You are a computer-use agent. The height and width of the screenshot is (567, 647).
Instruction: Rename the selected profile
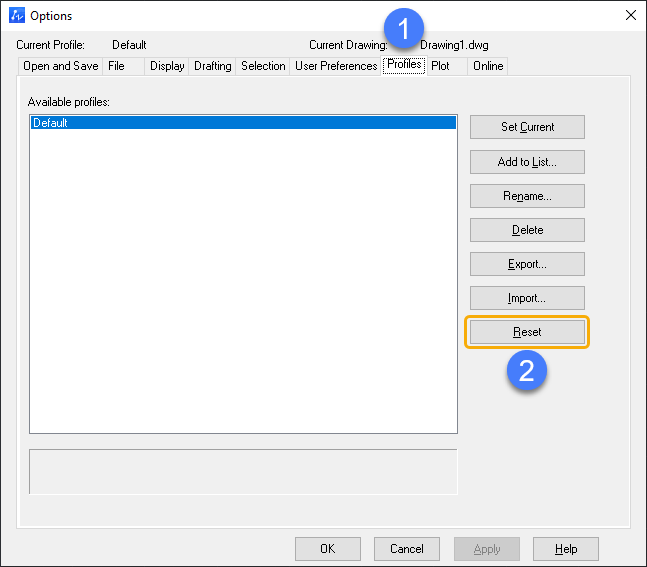pos(527,196)
